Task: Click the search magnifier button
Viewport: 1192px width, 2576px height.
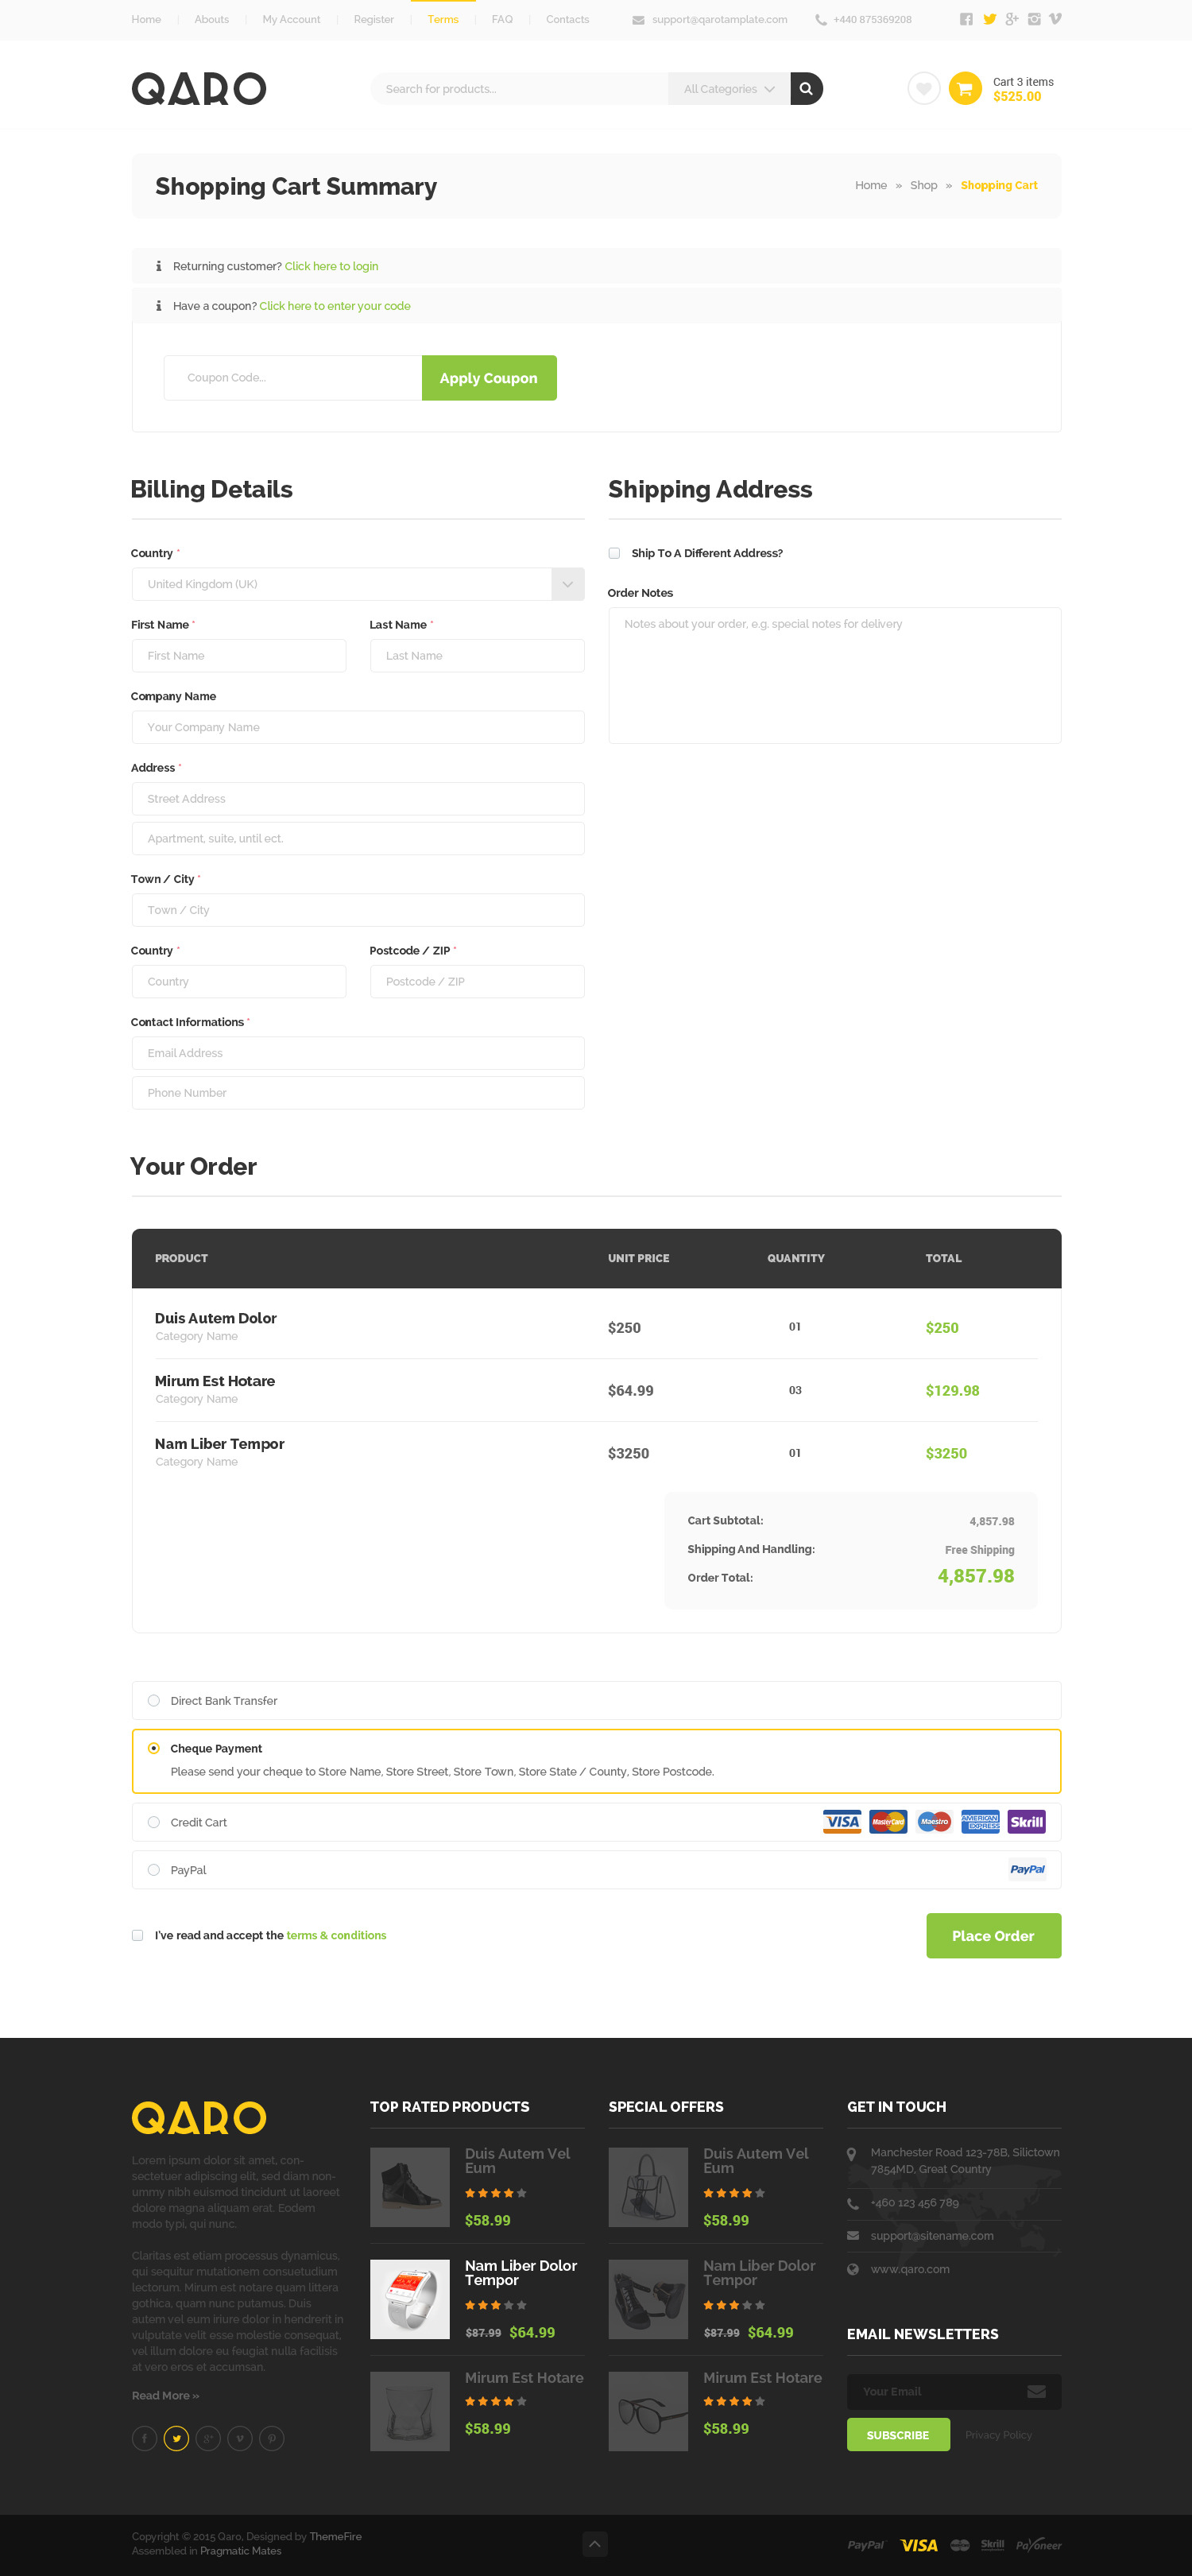Action: pos(806,89)
